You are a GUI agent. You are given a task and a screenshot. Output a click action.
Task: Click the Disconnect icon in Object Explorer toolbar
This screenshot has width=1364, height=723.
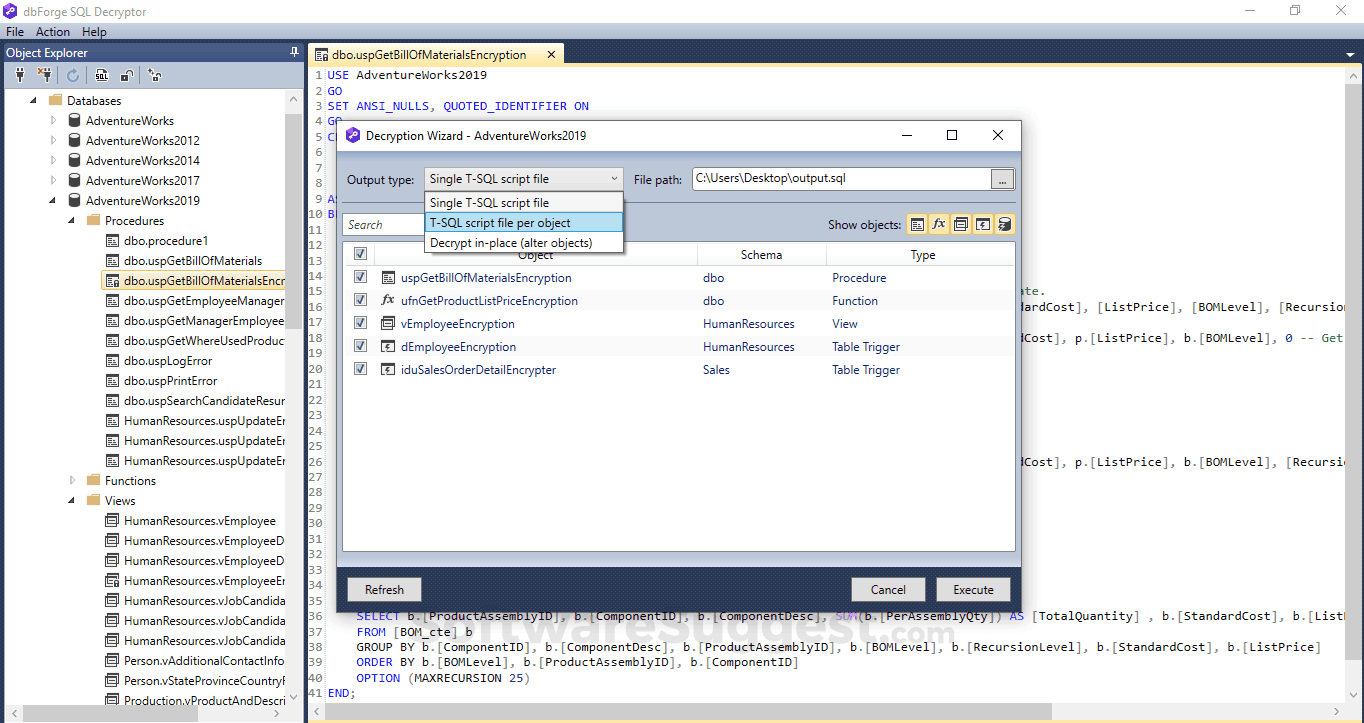(45, 74)
